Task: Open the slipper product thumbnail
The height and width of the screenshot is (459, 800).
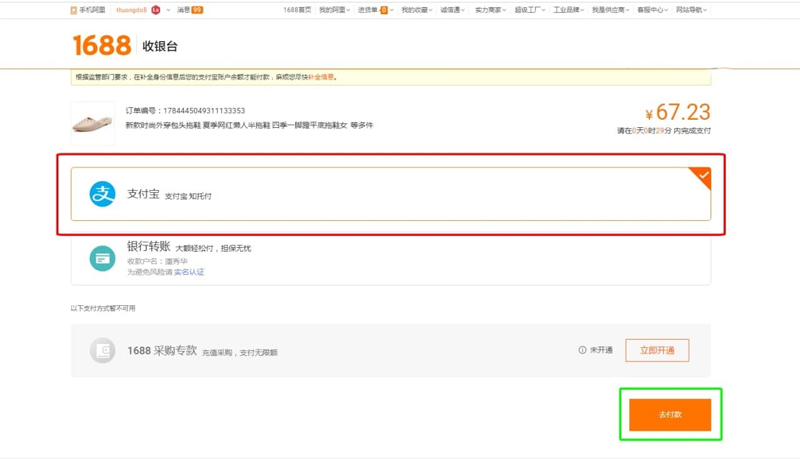Action: [92, 123]
